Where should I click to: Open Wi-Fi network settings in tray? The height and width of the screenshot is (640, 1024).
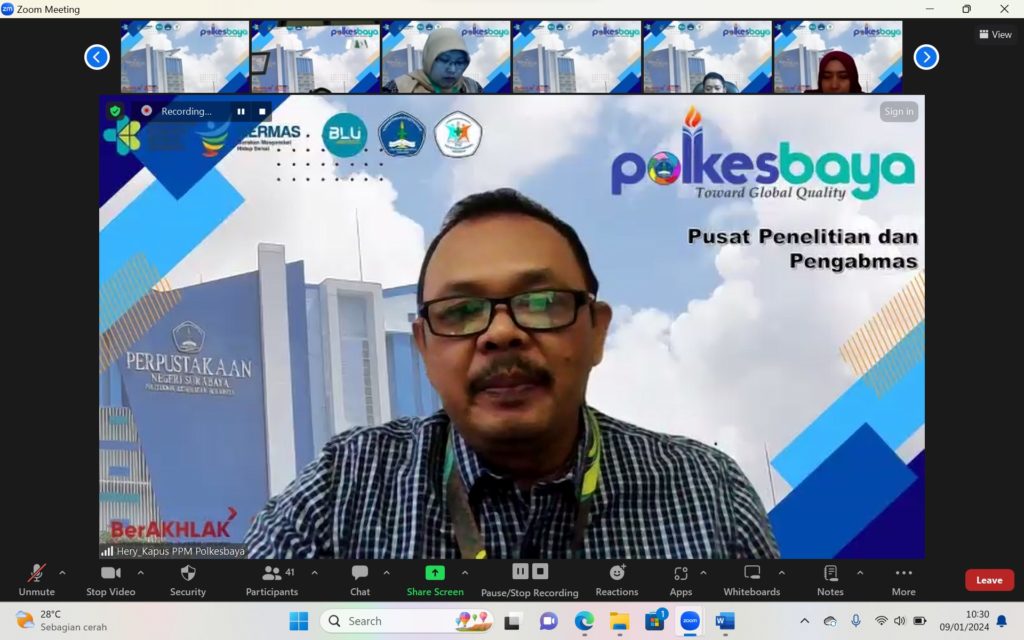(881, 621)
